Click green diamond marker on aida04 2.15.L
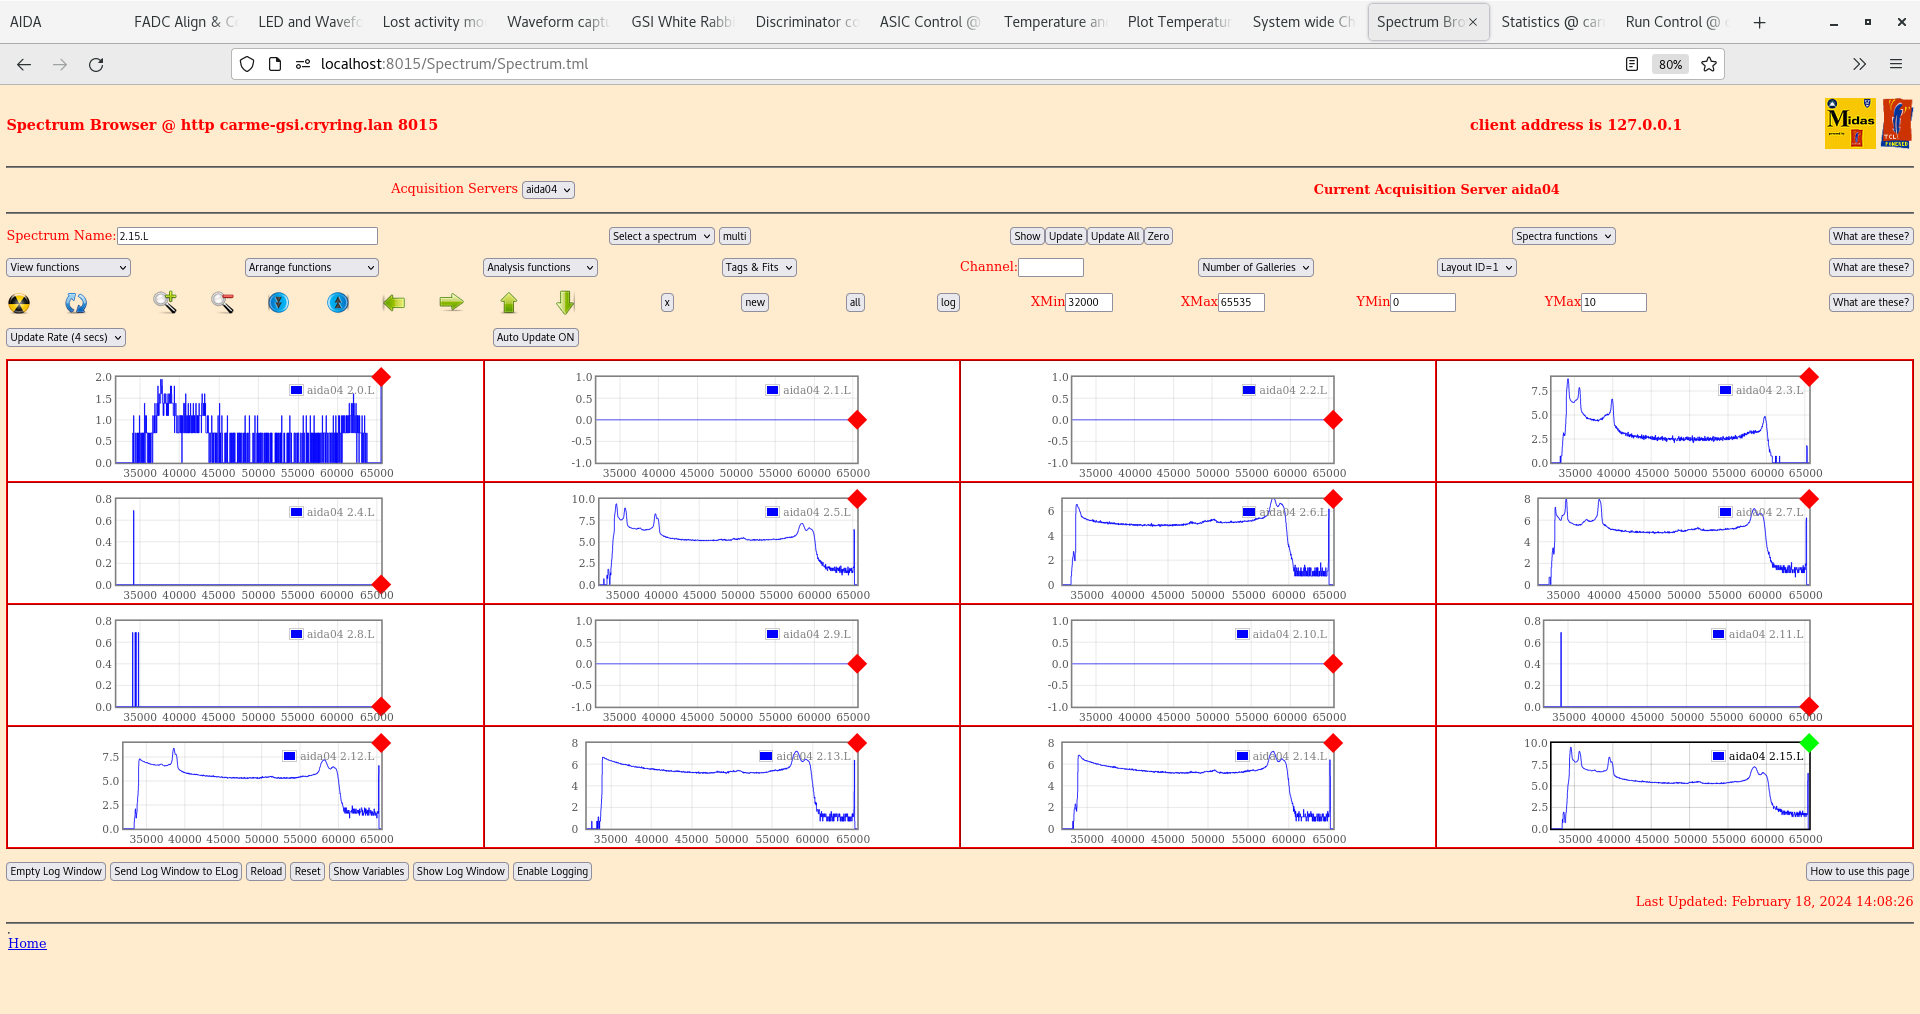The height and width of the screenshot is (1014, 1920). click(1809, 743)
